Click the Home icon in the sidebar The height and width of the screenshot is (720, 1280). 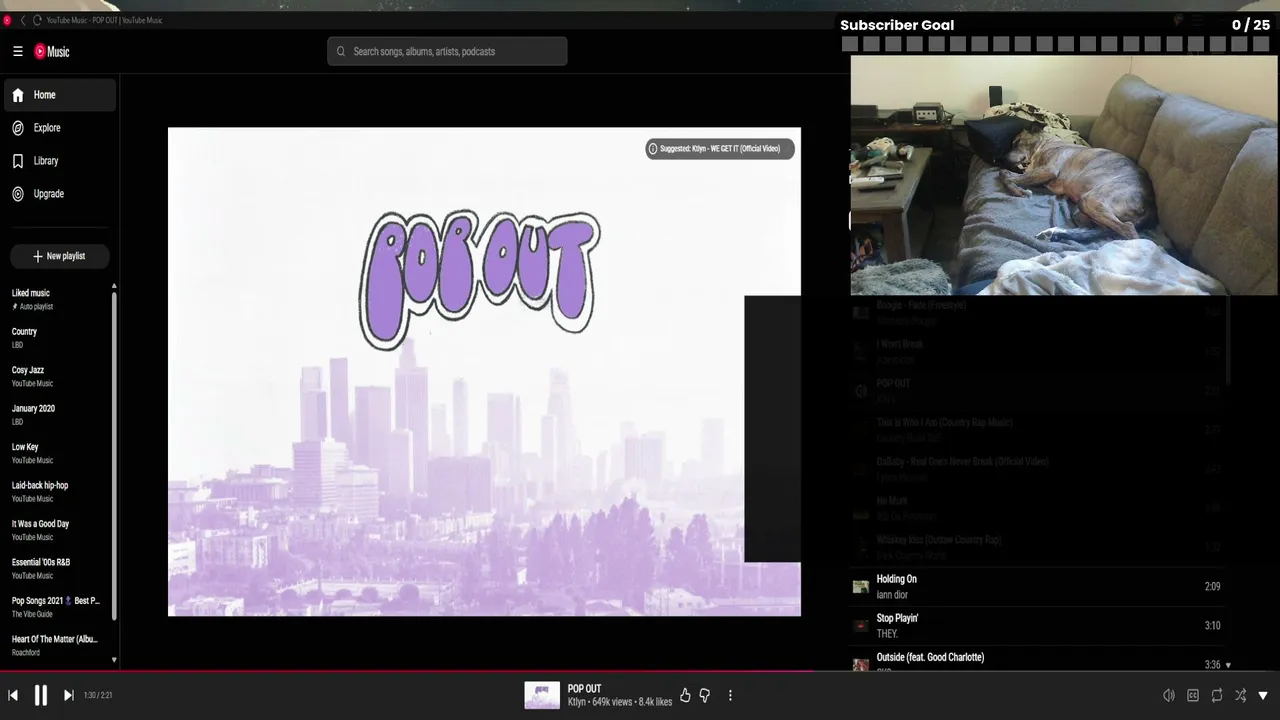coord(18,95)
